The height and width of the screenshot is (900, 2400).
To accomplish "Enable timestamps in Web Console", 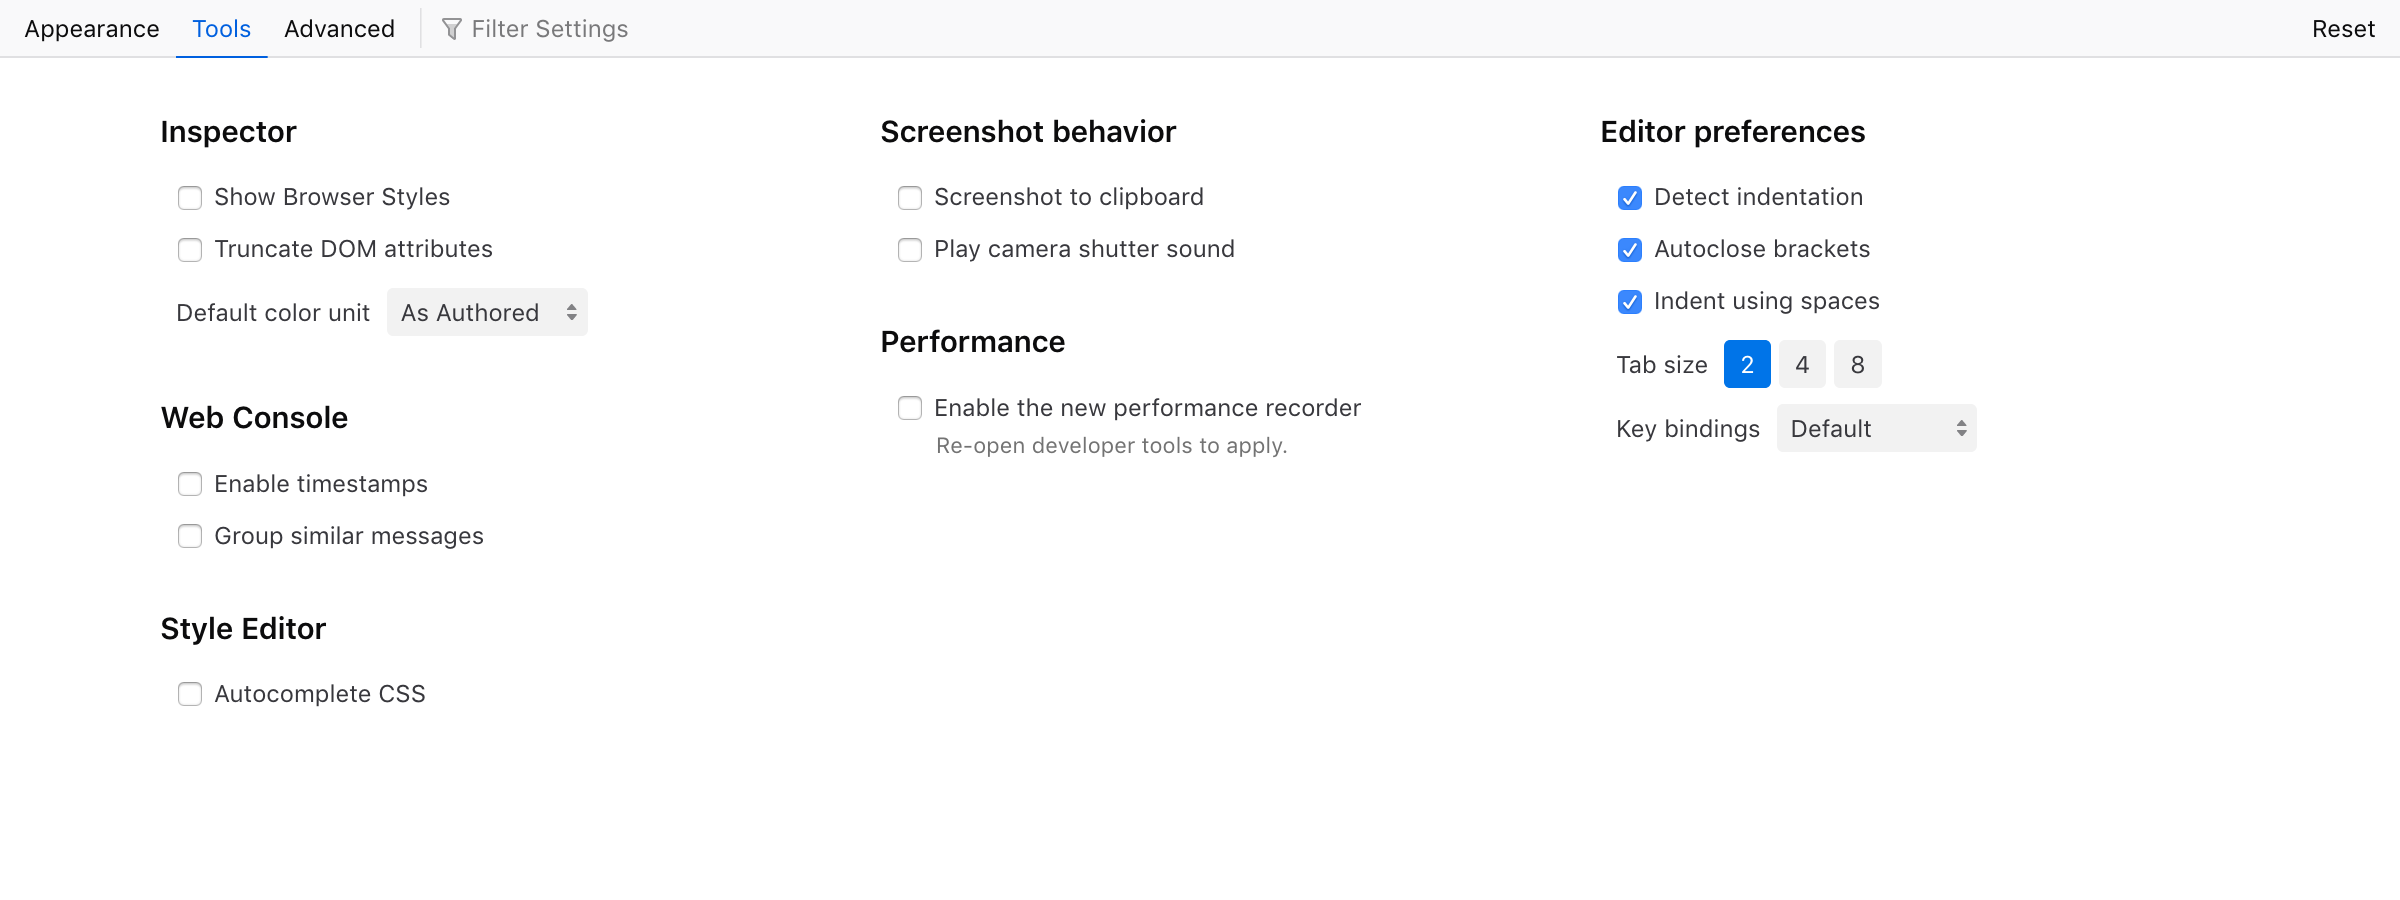I will point(190,484).
